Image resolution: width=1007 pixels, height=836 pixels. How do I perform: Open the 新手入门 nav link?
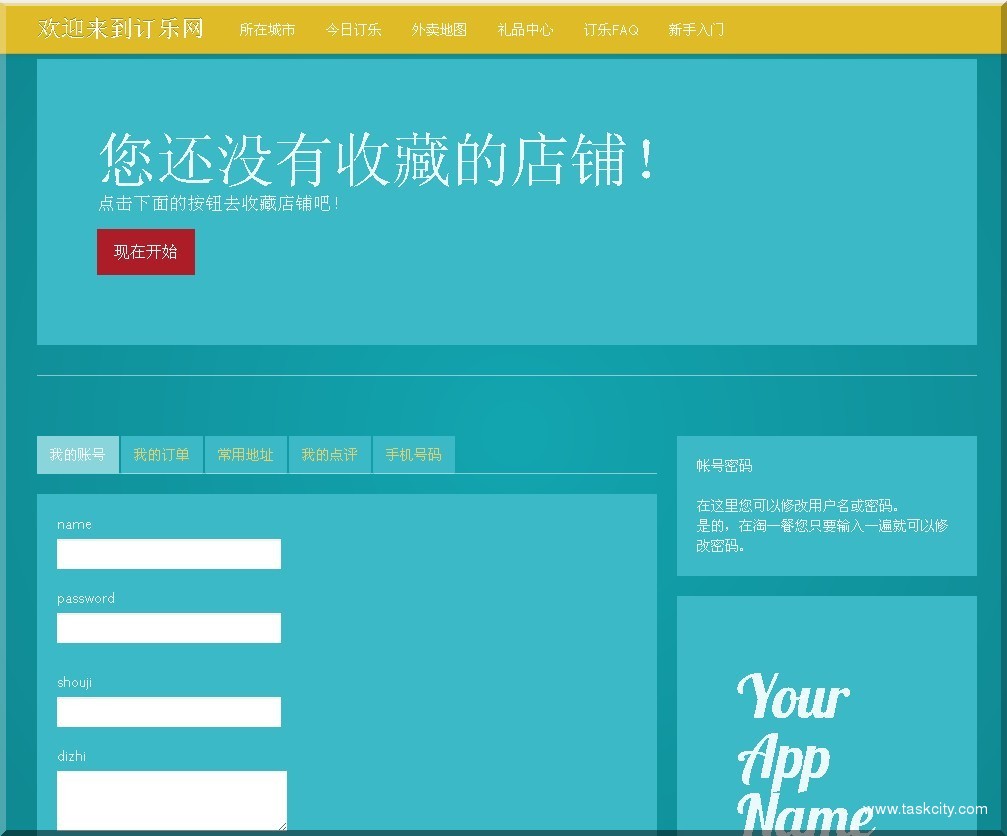pyautogui.click(x=696, y=30)
